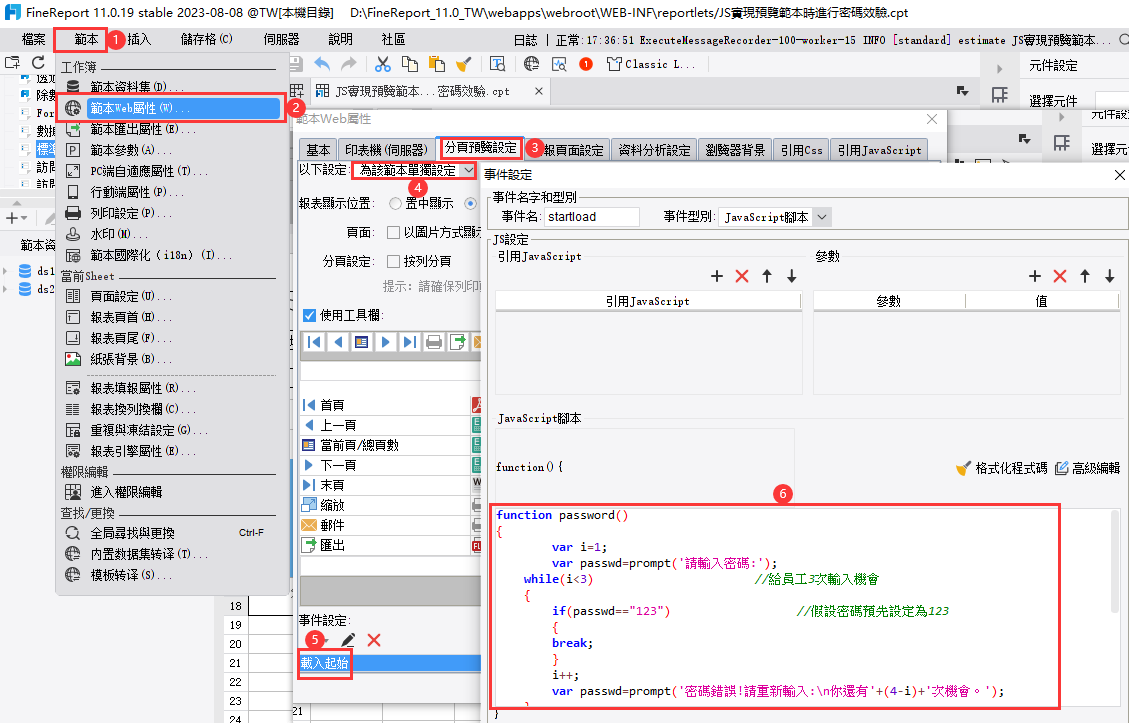Move referenced JavaScript up with arrow icon

pyautogui.click(x=767, y=276)
